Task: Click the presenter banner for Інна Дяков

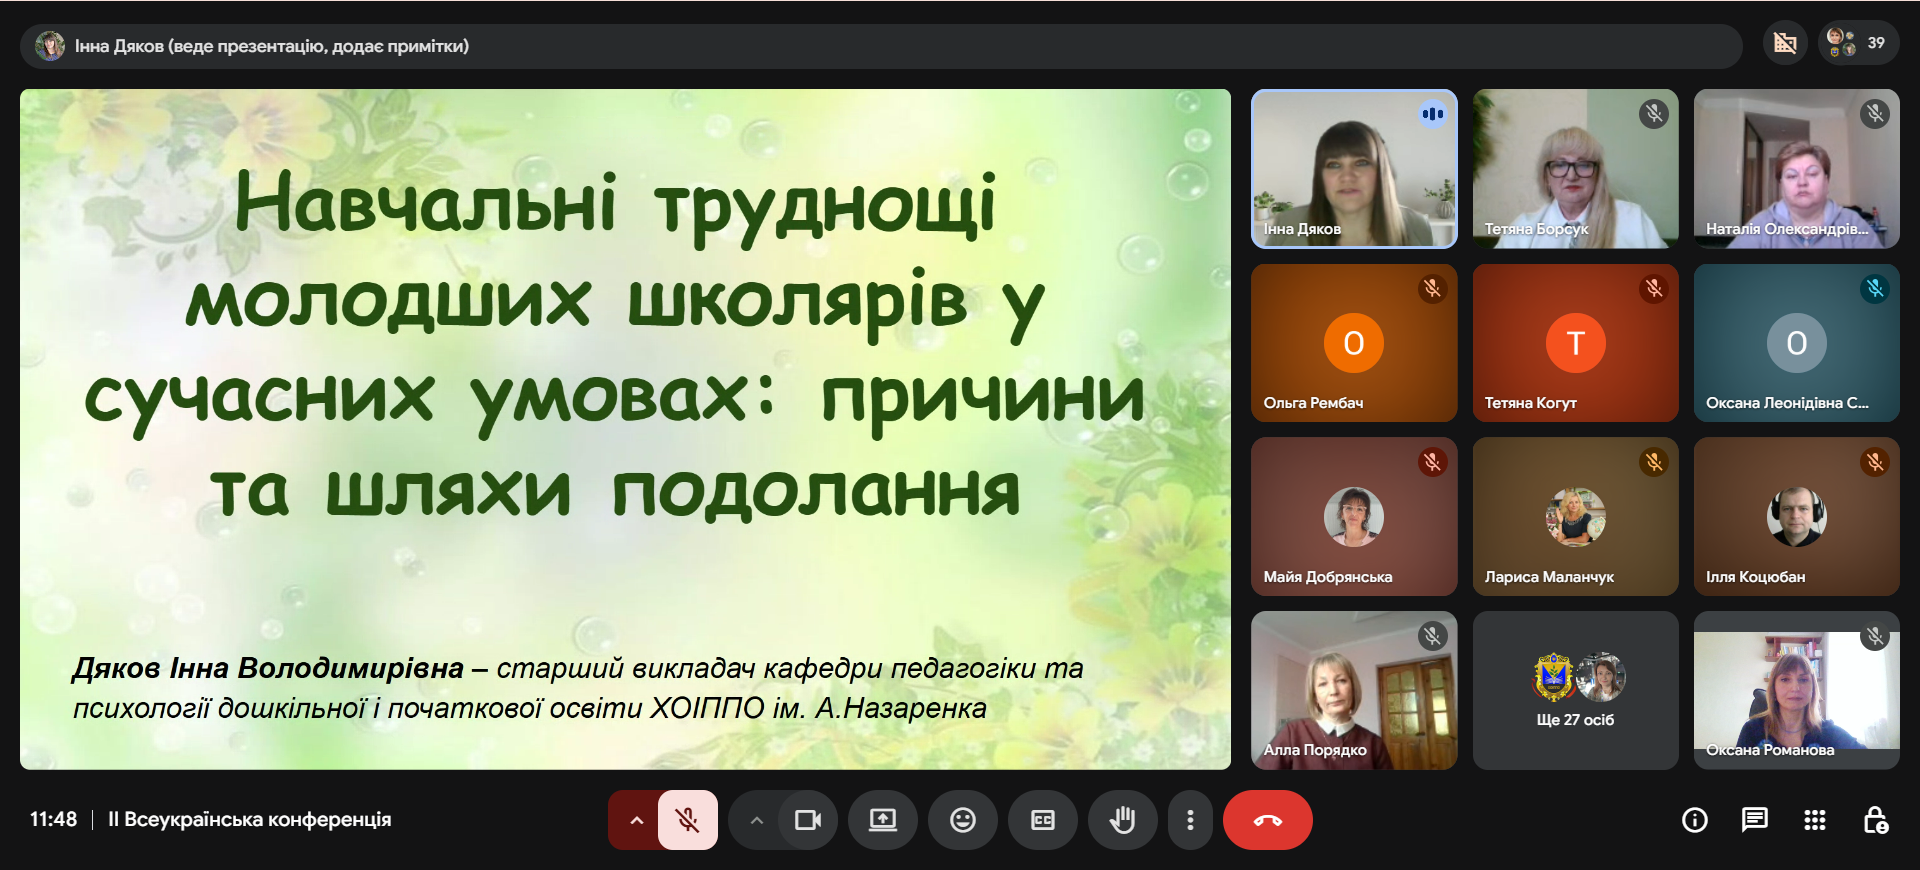Action: click(270, 46)
